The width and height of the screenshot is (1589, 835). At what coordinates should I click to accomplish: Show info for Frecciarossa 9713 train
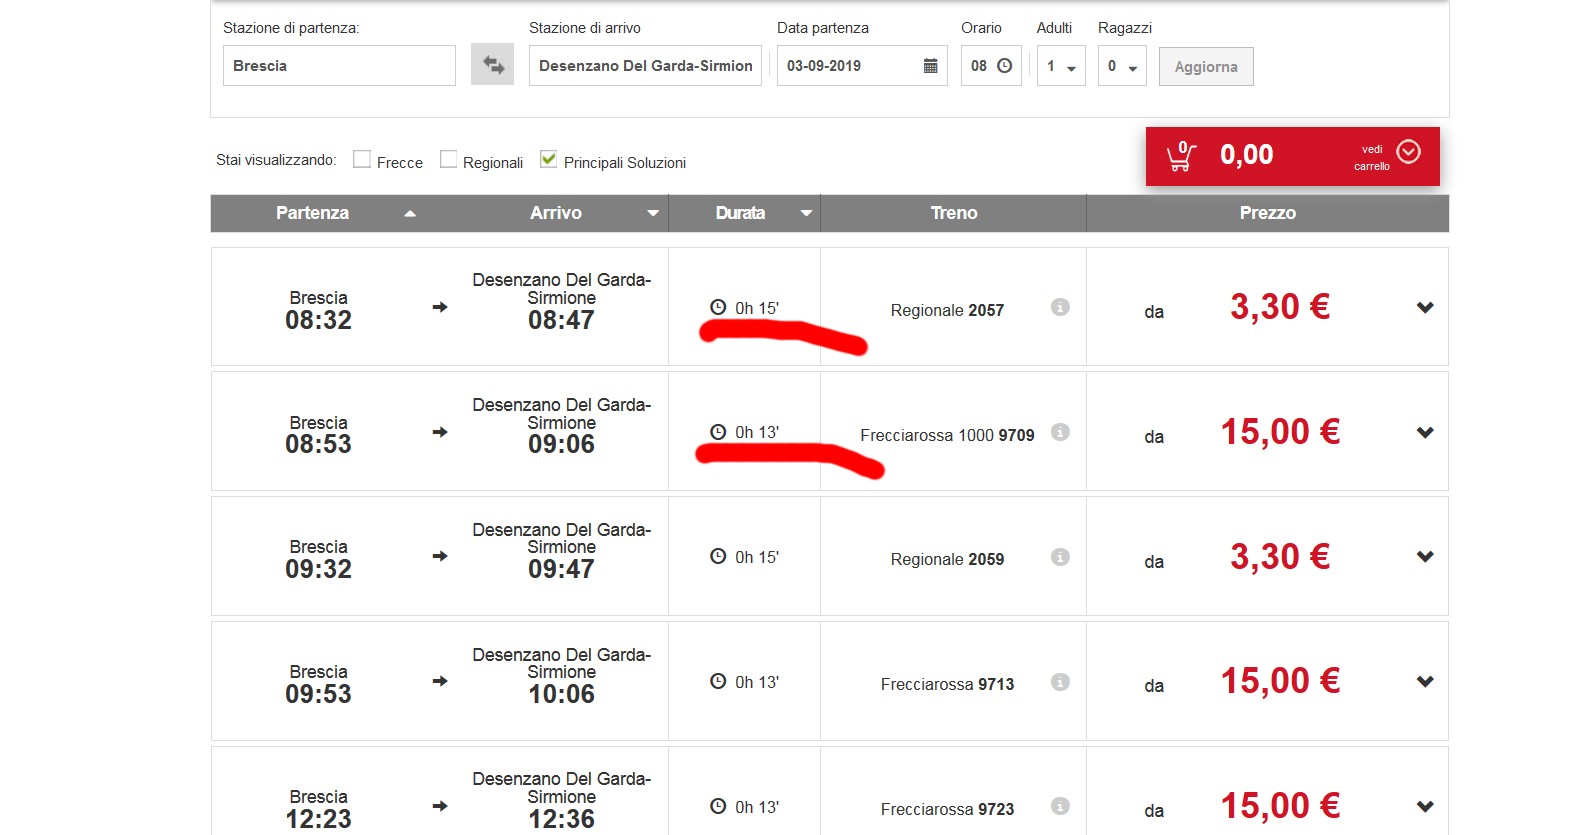point(1060,682)
